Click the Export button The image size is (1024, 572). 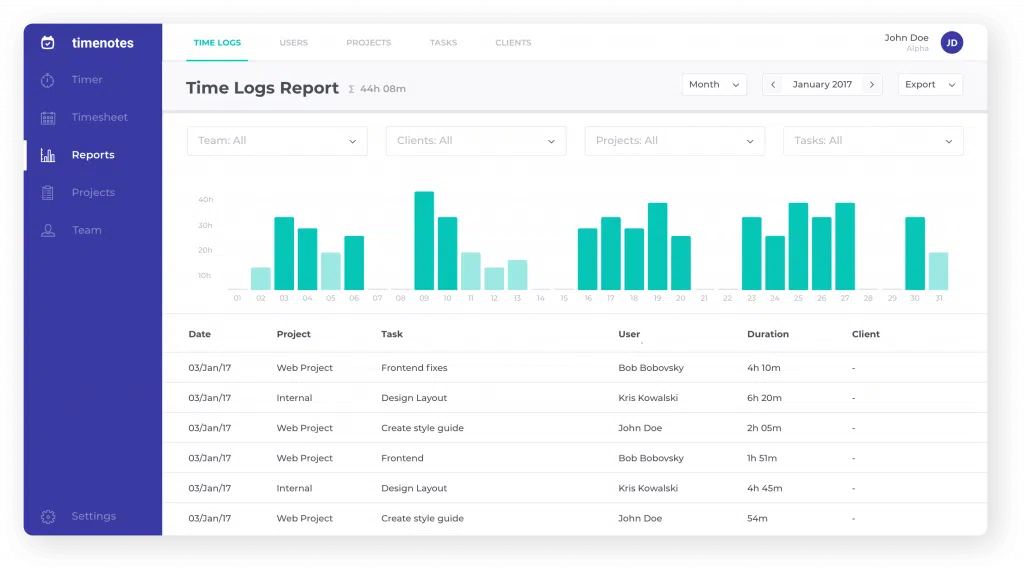pyautogui.click(x=930, y=85)
